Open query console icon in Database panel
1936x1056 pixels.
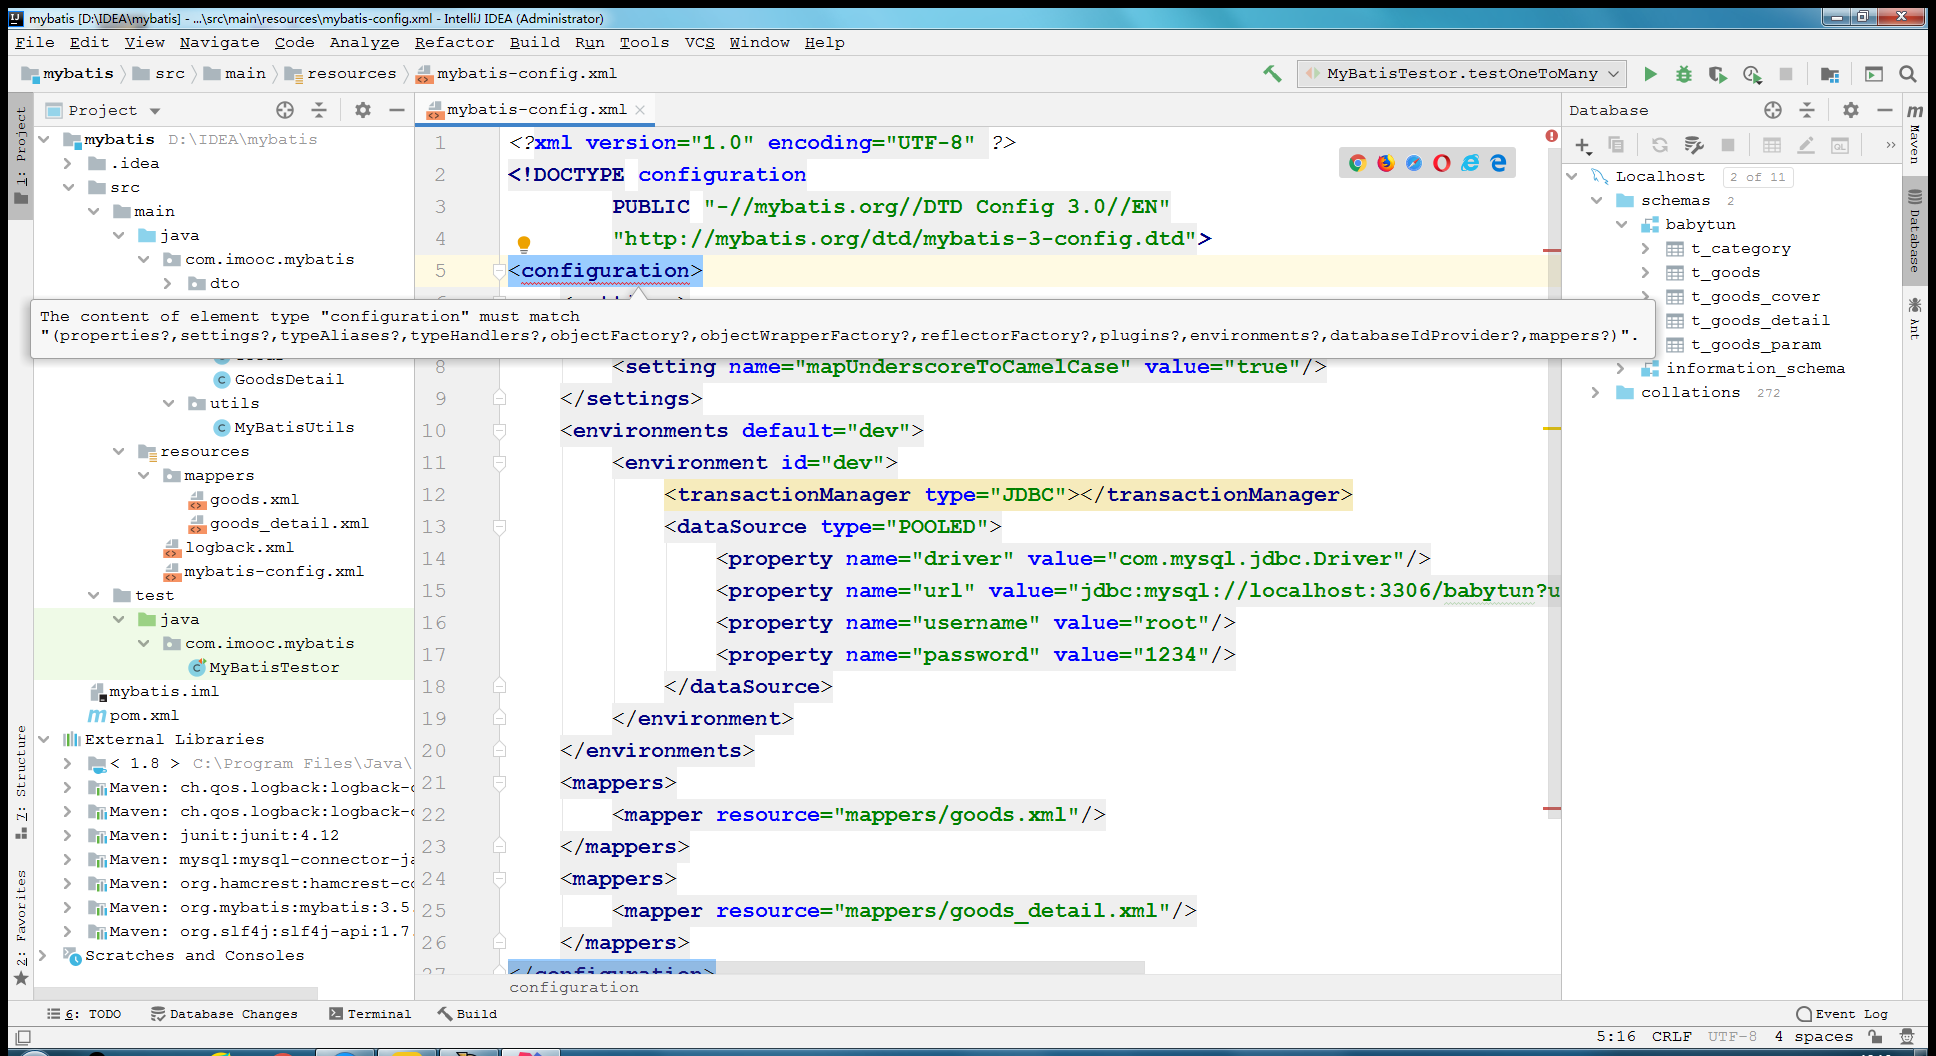[1840, 146]
